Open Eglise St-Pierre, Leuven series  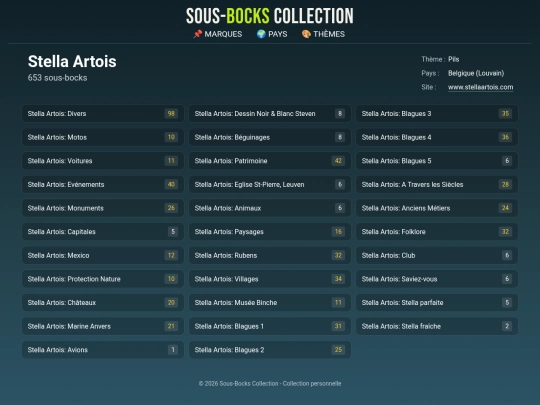tap(270, 185)
